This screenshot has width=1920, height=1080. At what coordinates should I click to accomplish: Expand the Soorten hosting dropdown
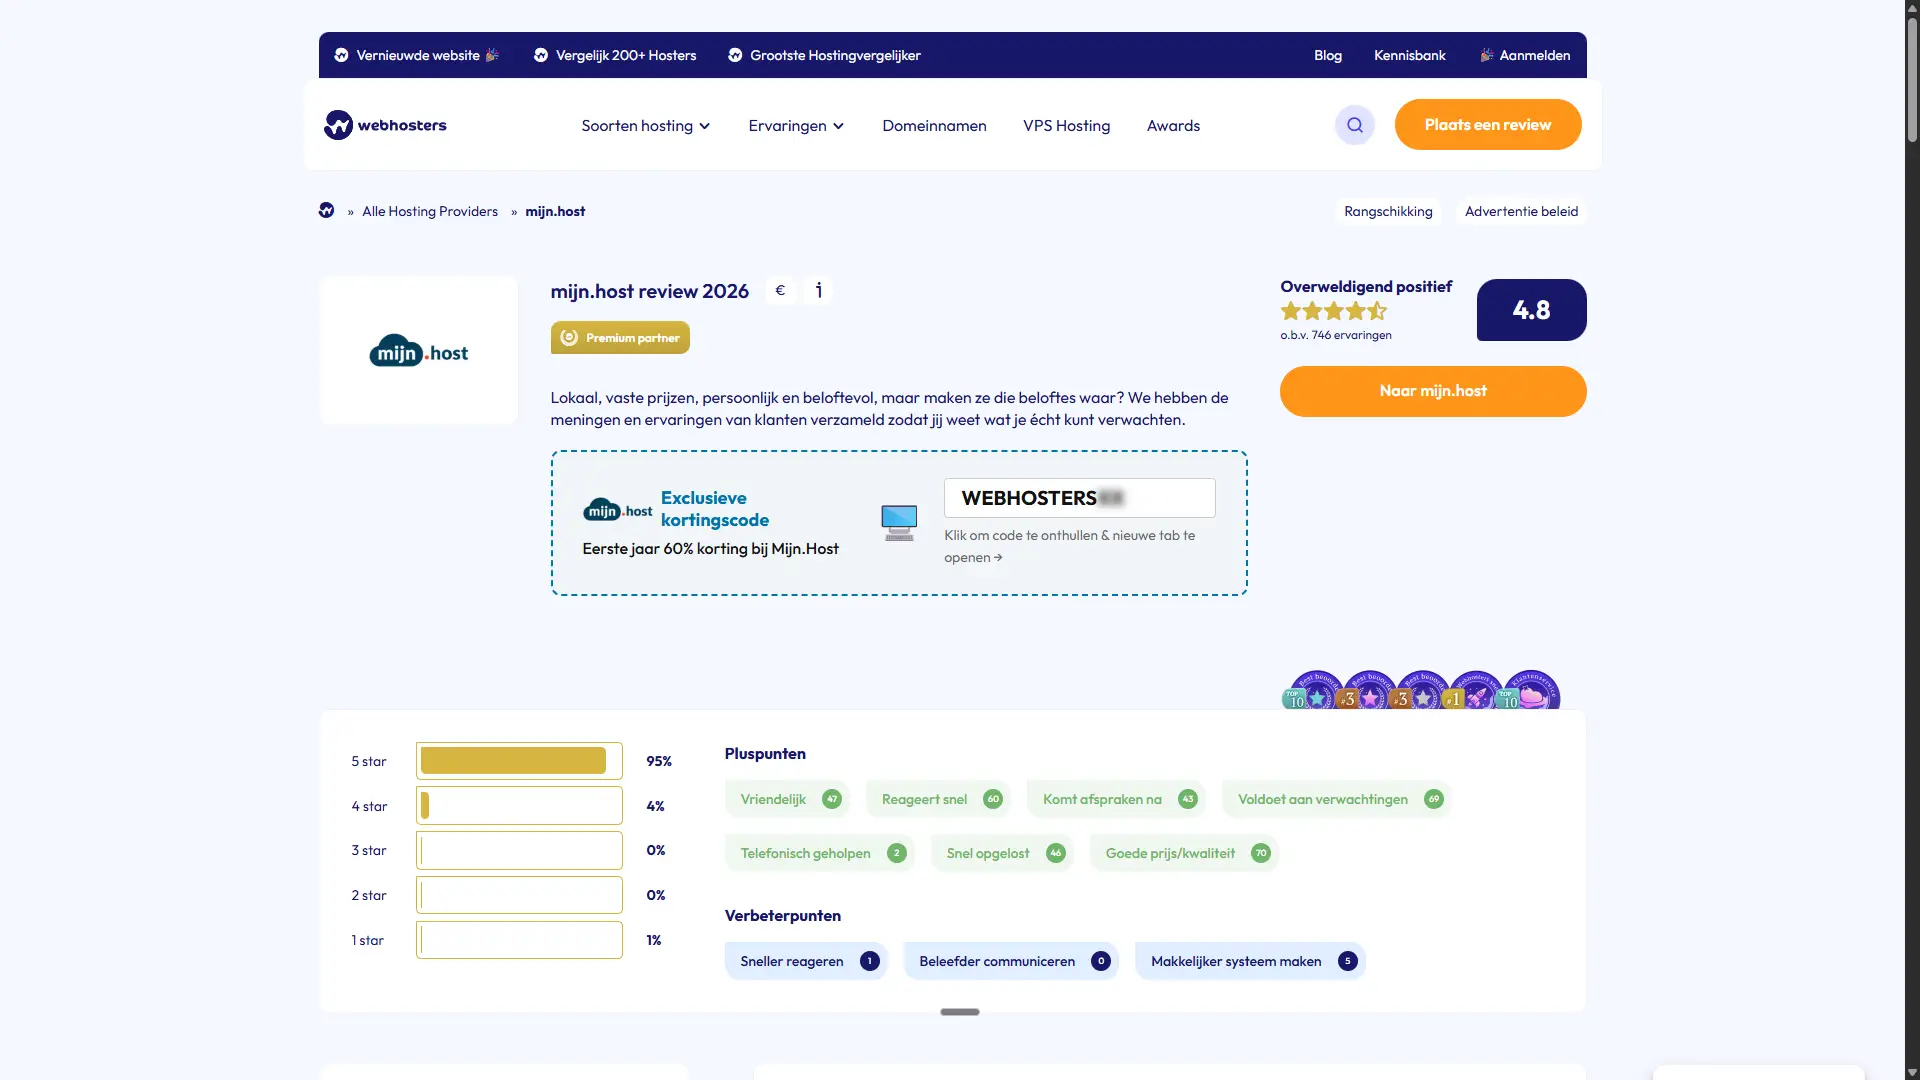[x=644, y=125]
